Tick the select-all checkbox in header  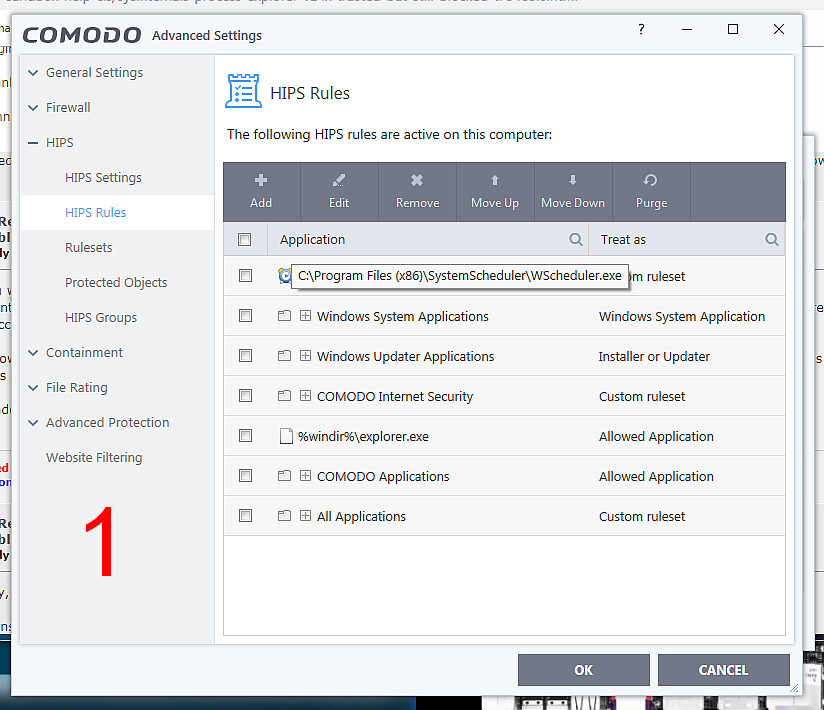[244, 240]
